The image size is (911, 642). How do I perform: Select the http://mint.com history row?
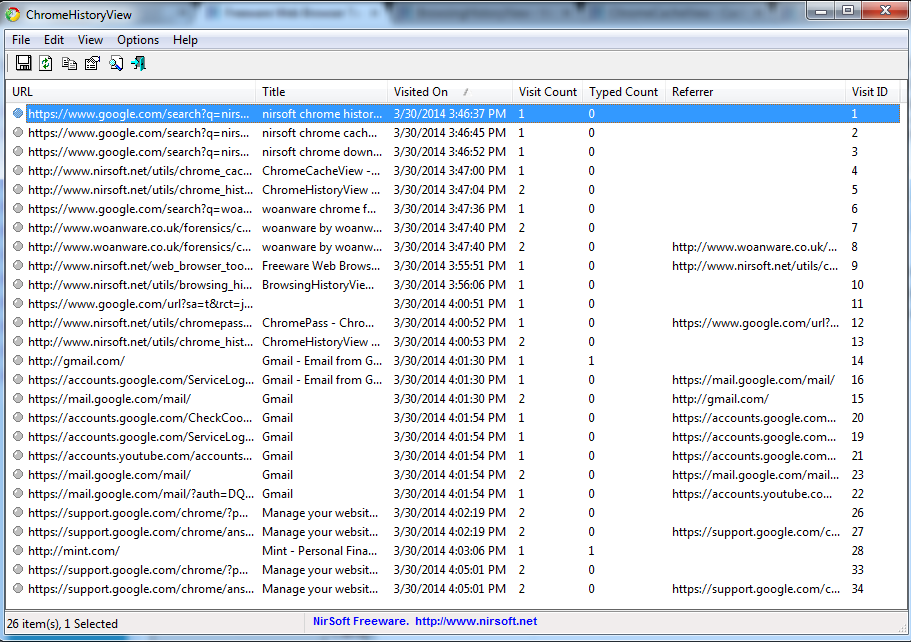pos(150,551)
